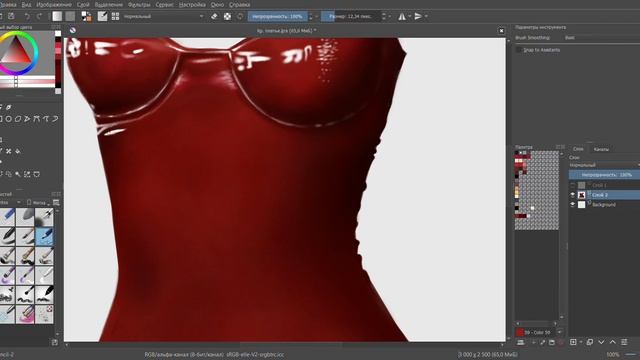Select the polyline tool in toolbox

[x=27, y=119]
